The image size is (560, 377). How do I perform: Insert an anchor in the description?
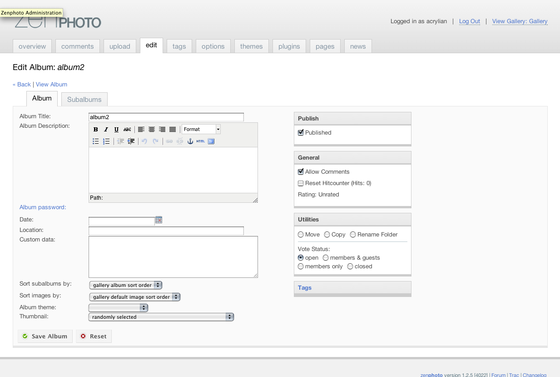tap(190, 141)
